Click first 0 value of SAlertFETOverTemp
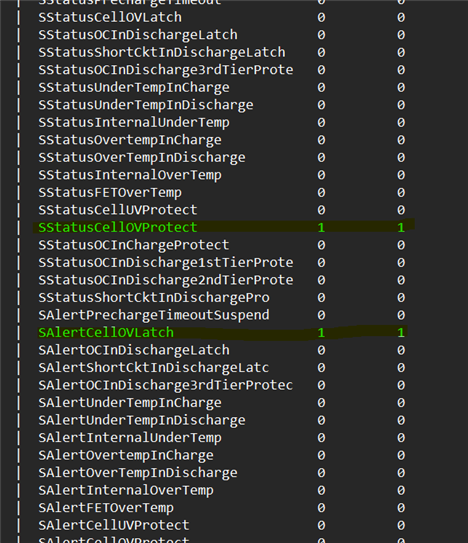 point(321,508)
